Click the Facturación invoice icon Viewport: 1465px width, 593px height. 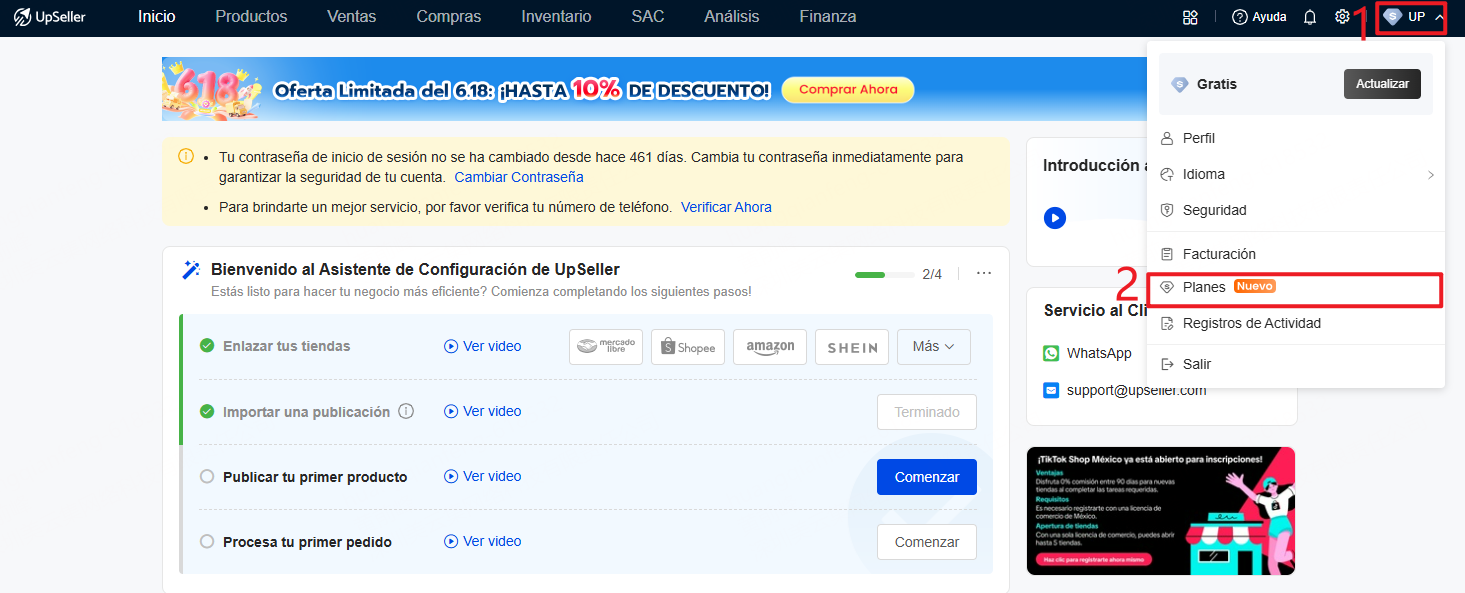click(1166, 254)
